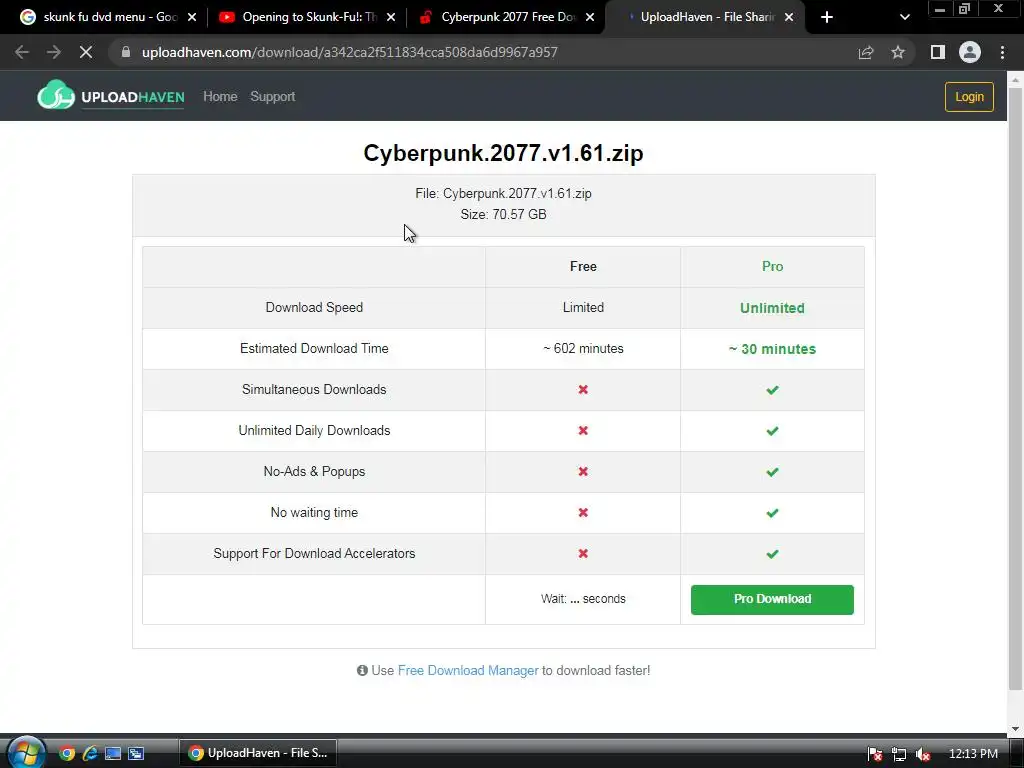Click the padlock site info icon
Image resolution: width=1024 pixels, height=768 pixels.
pyautogui.click(x=126, y=52)
